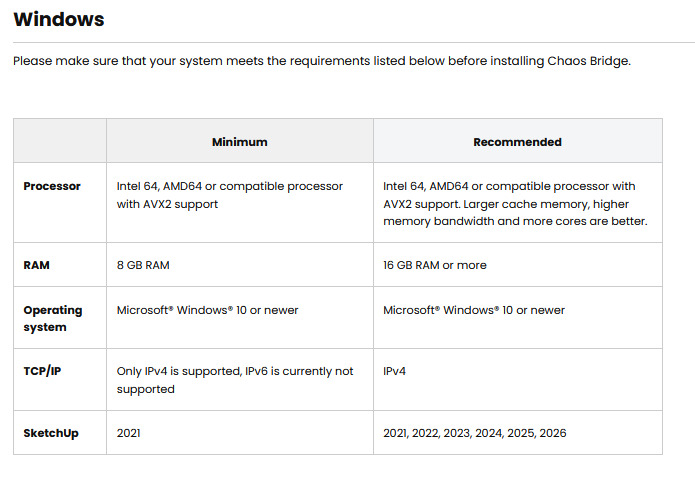Click the "Only IPv4 is supported" text
Viewport: 695px width, 500px height.
tap(235, 380)
